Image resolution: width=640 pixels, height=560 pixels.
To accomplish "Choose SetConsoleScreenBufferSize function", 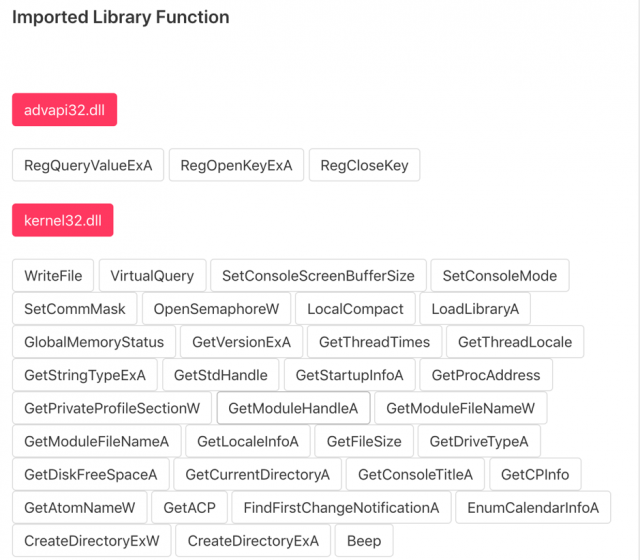I will (x=318, y=276).
